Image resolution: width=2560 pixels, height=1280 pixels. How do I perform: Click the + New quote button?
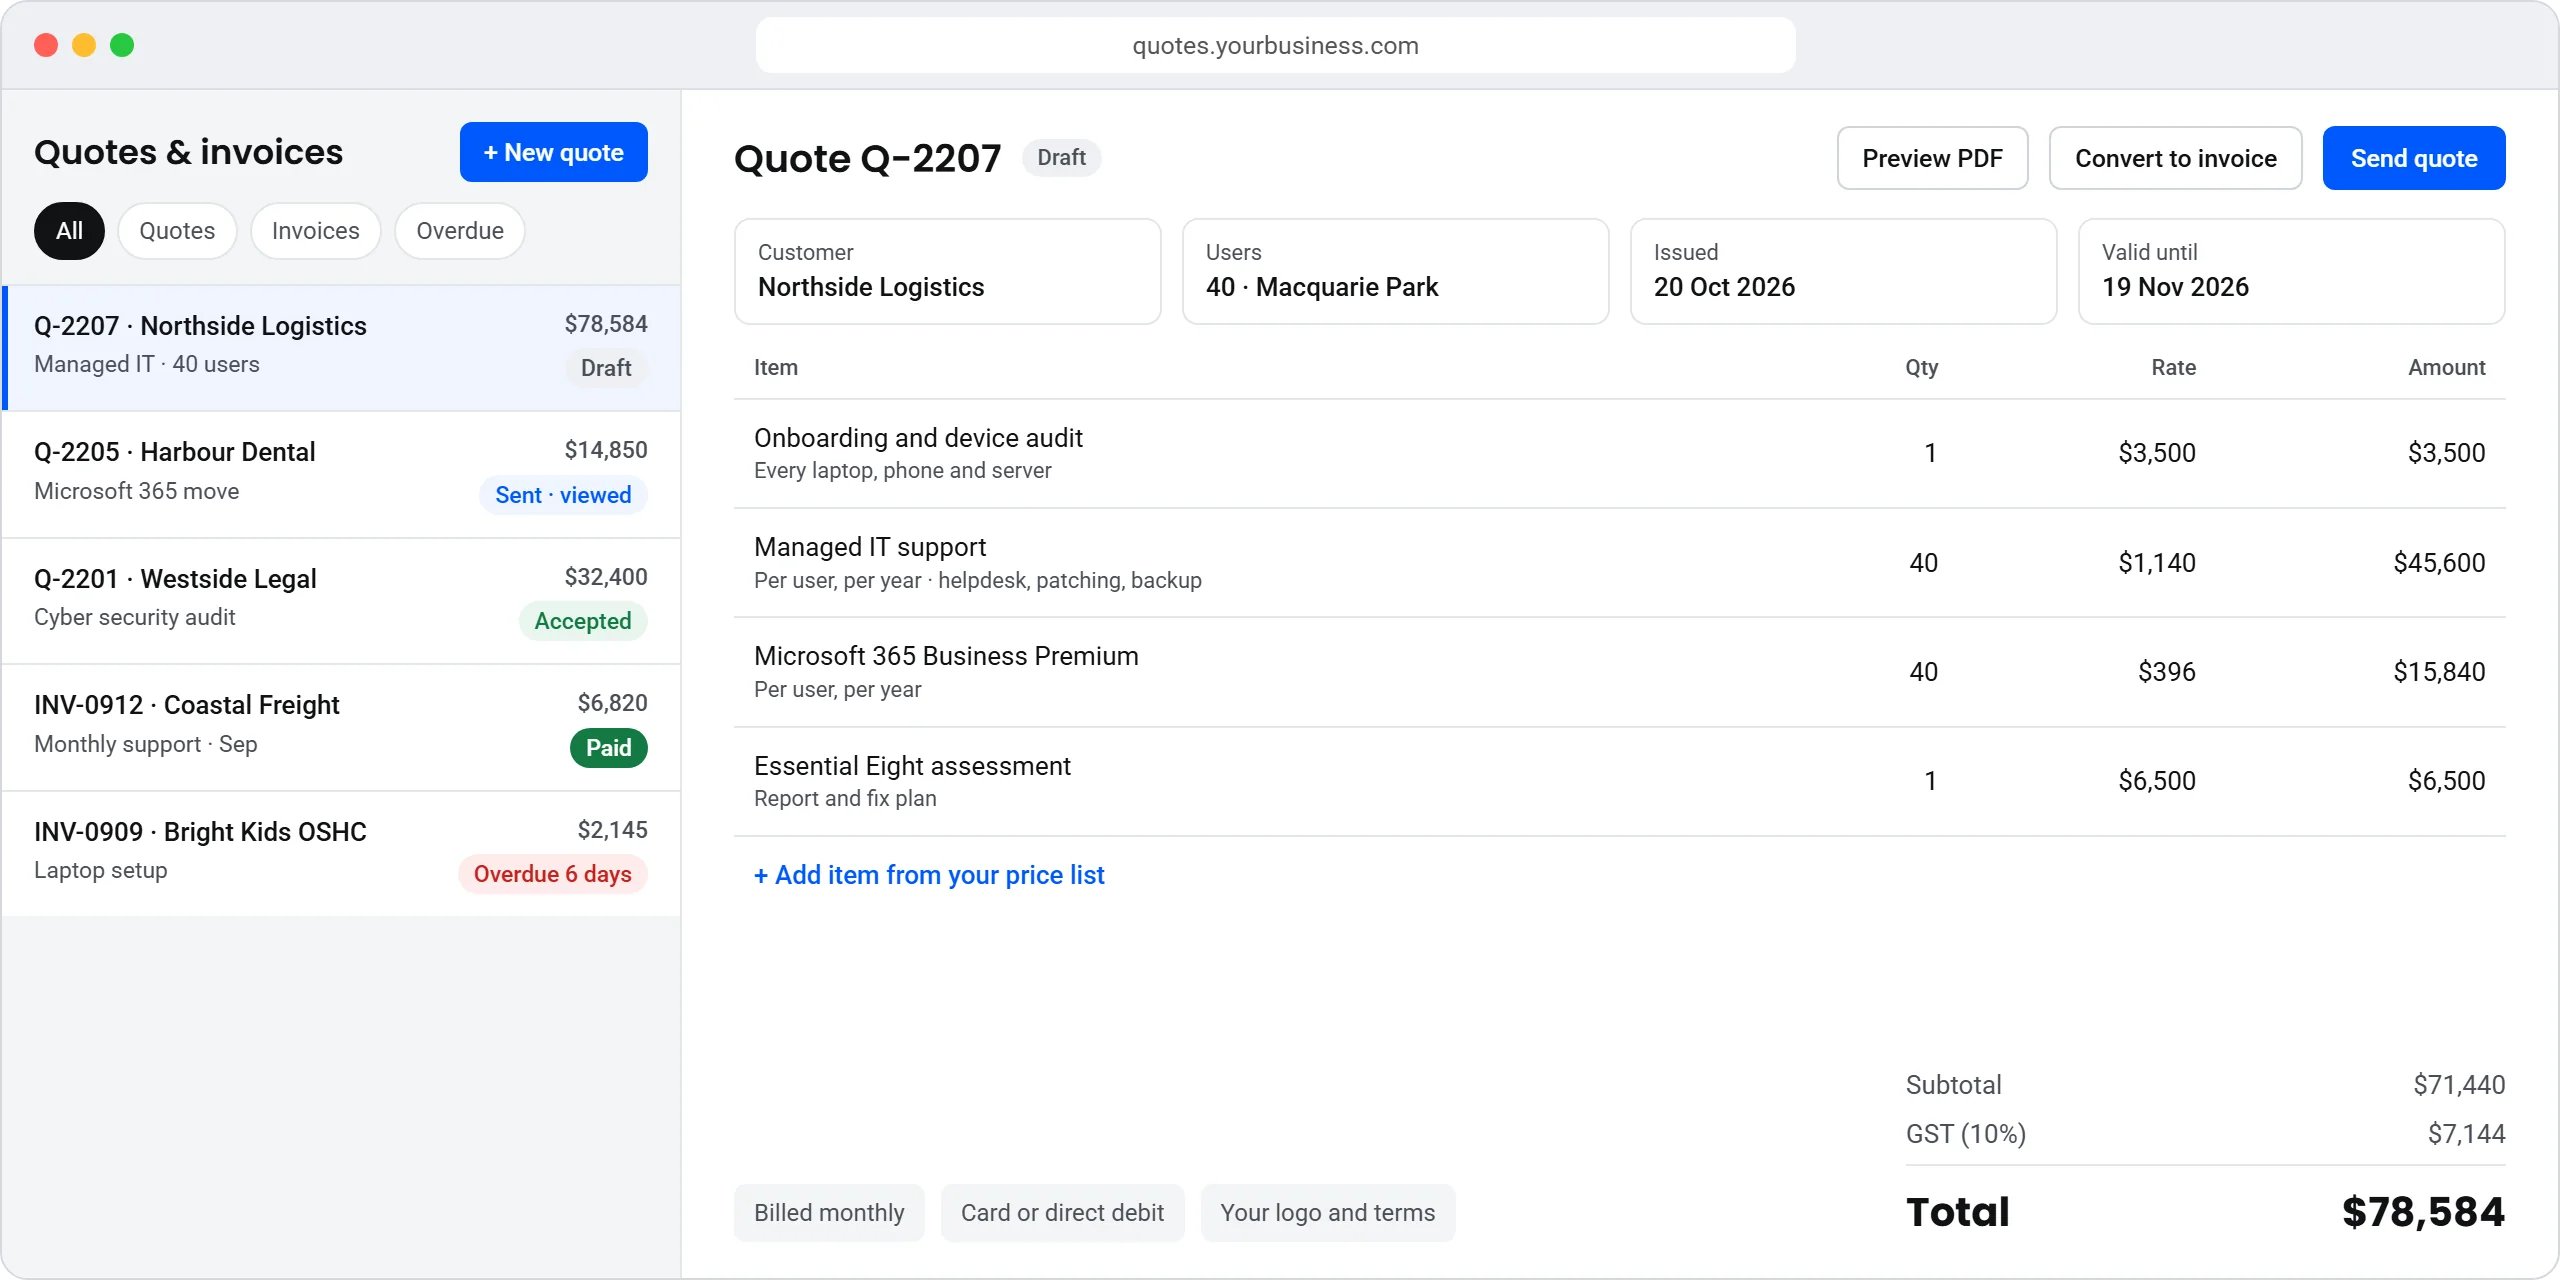tap(553, 152)
